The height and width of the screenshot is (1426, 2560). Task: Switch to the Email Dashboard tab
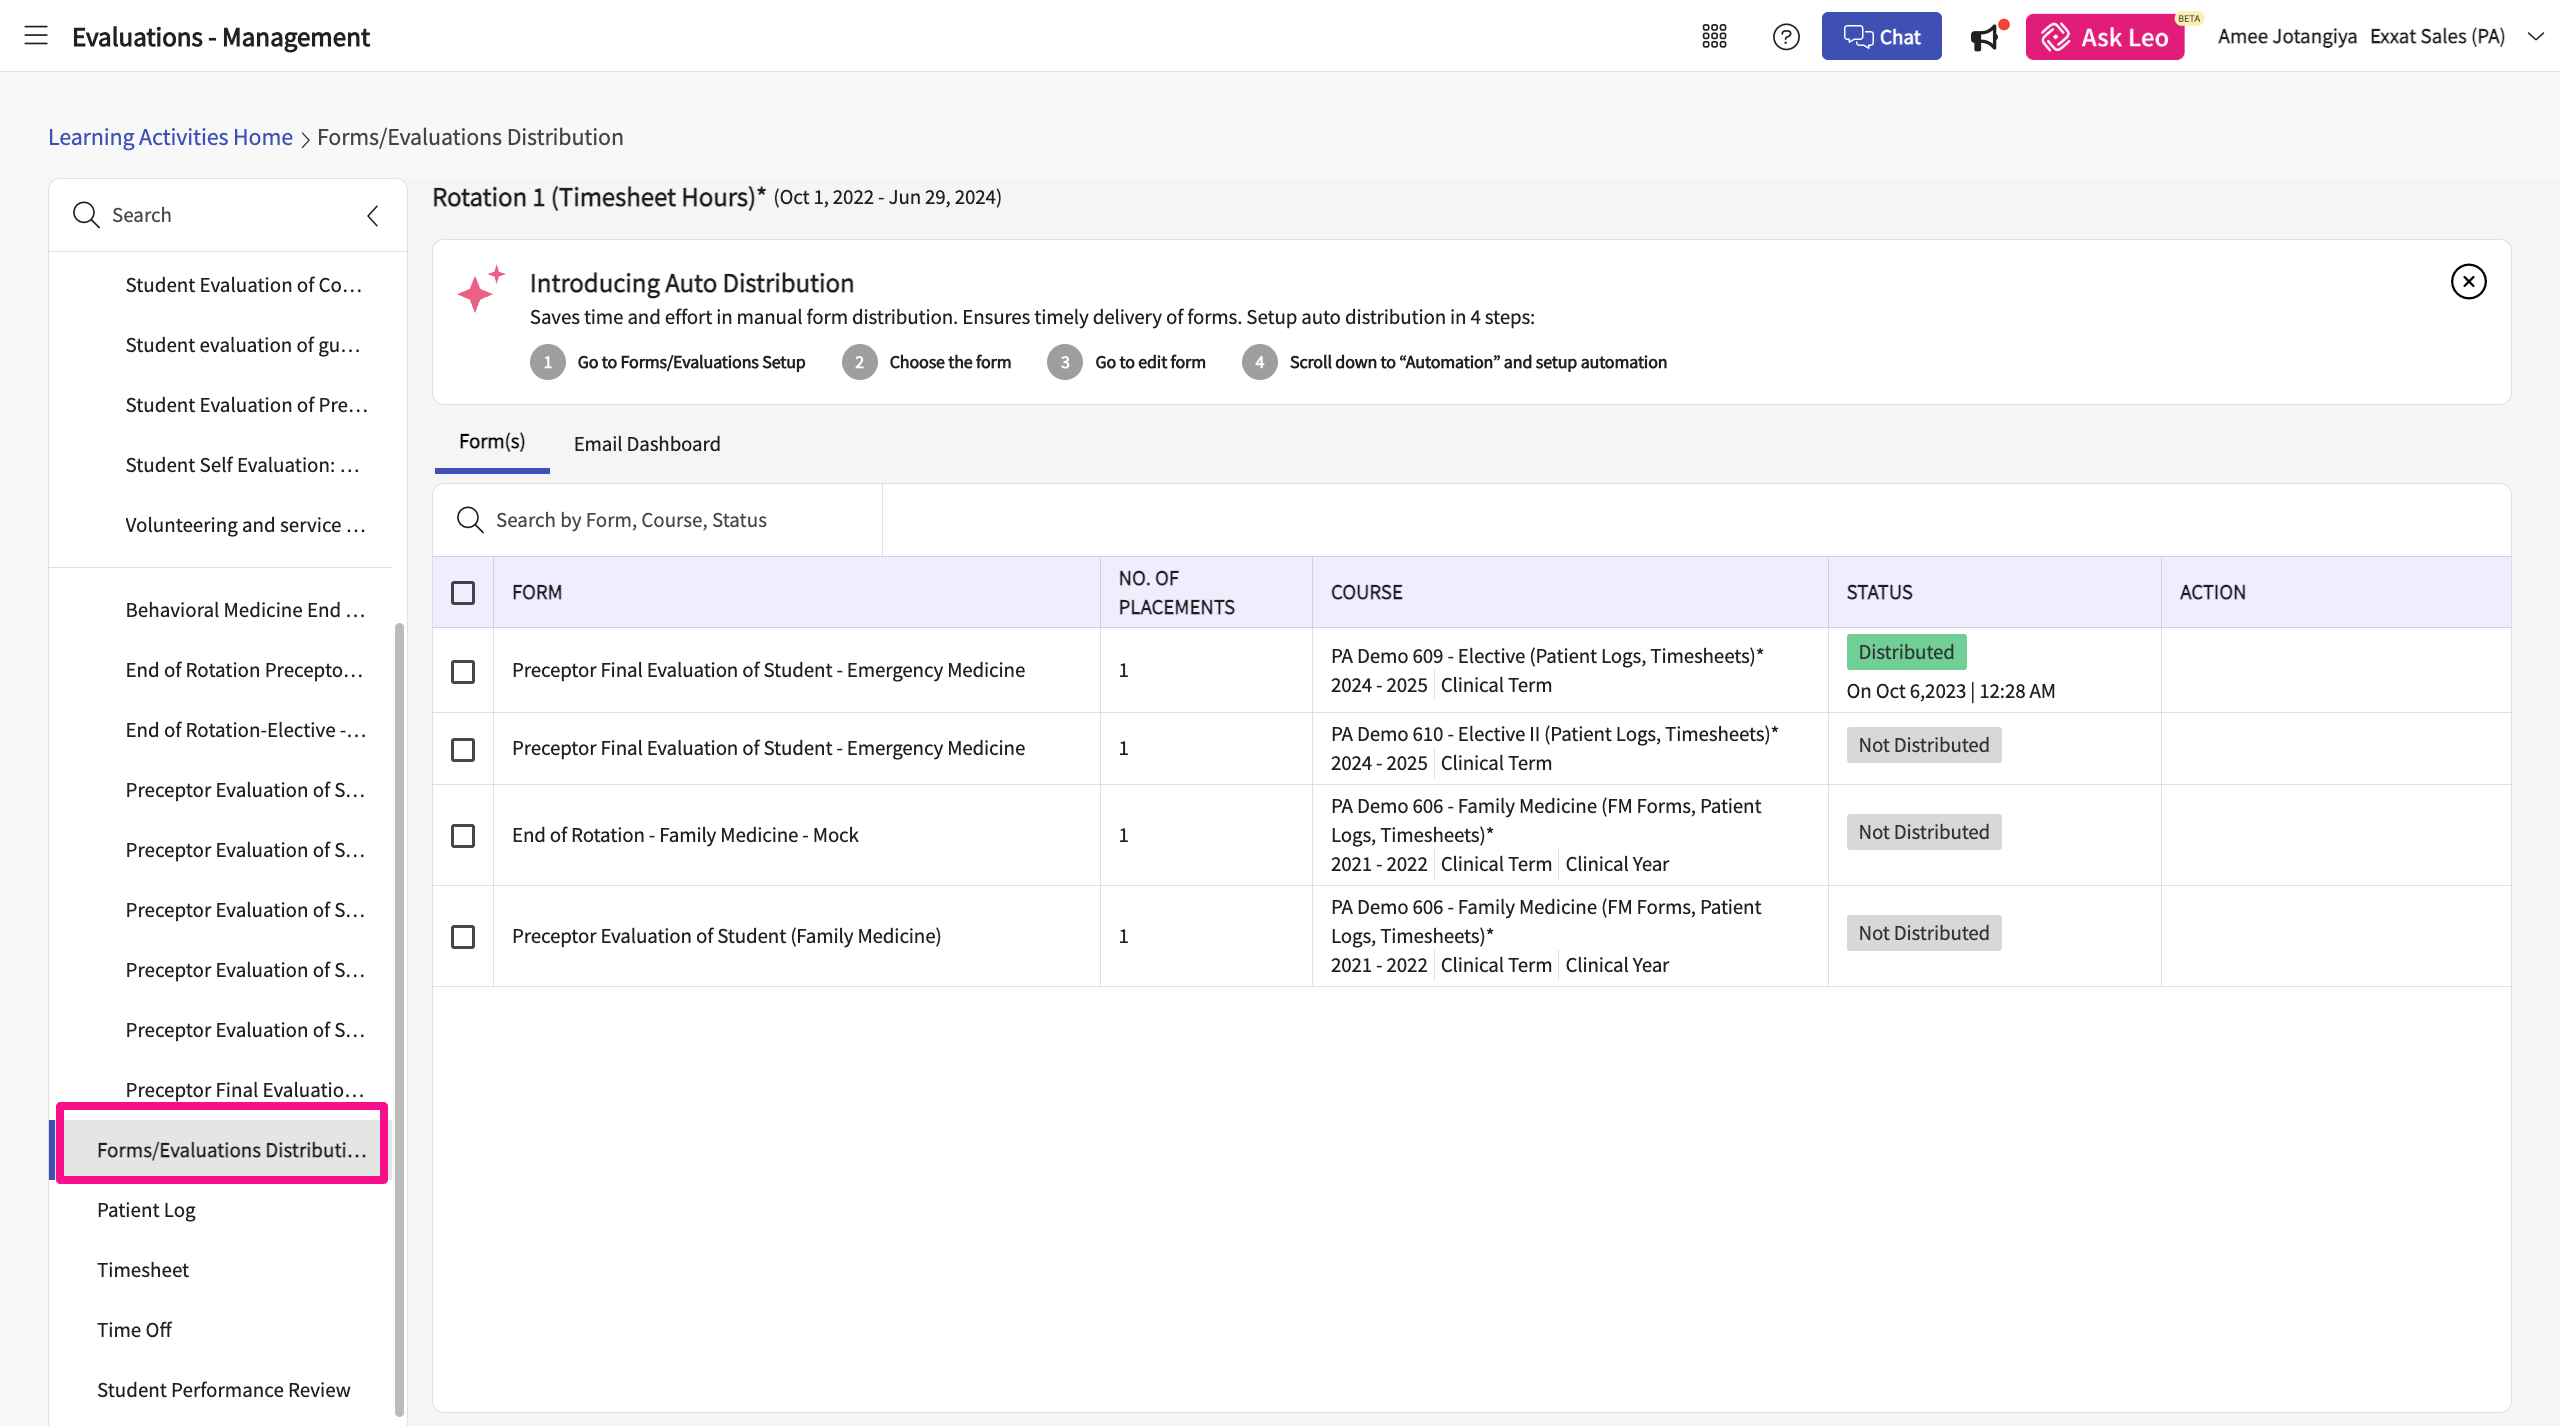click(x=646, y=444)
